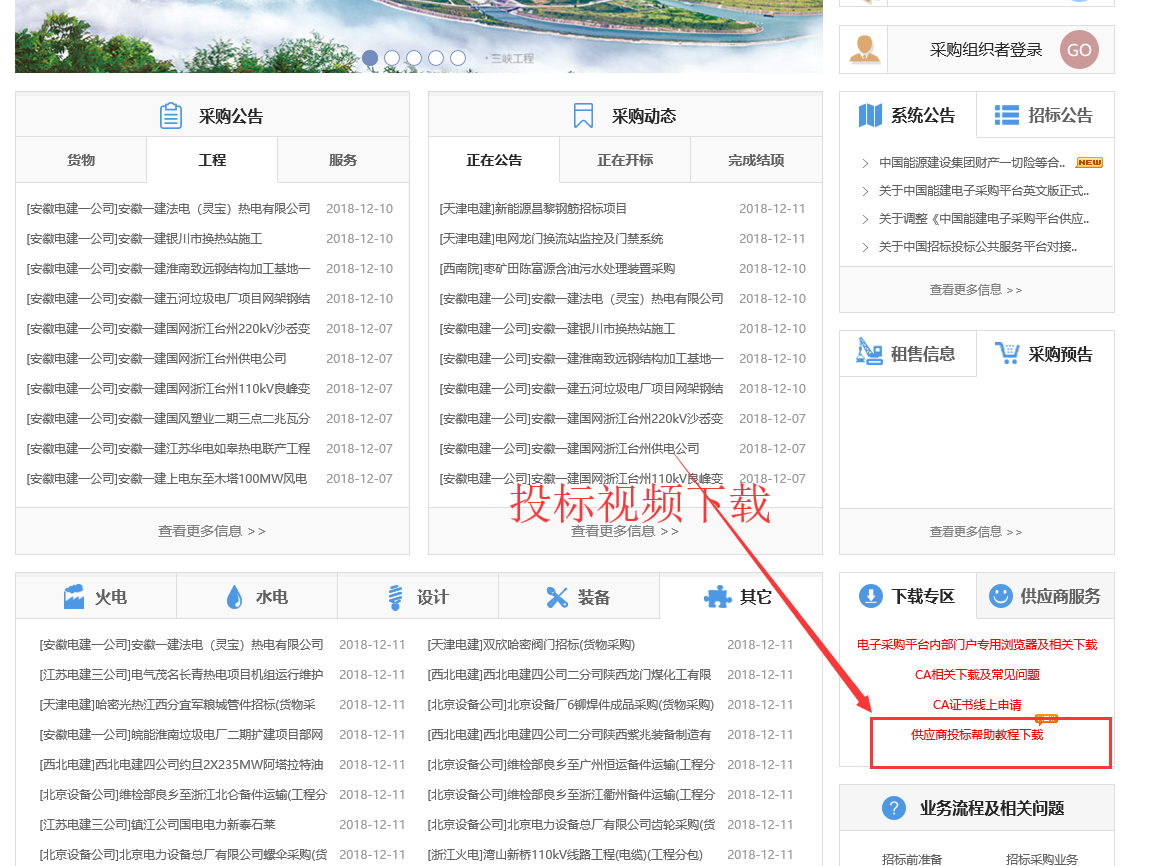The width and height of the screenshot is (1172, 866).
Task: Click the map icon on 系统公告 tab
Action: (870, 115)
